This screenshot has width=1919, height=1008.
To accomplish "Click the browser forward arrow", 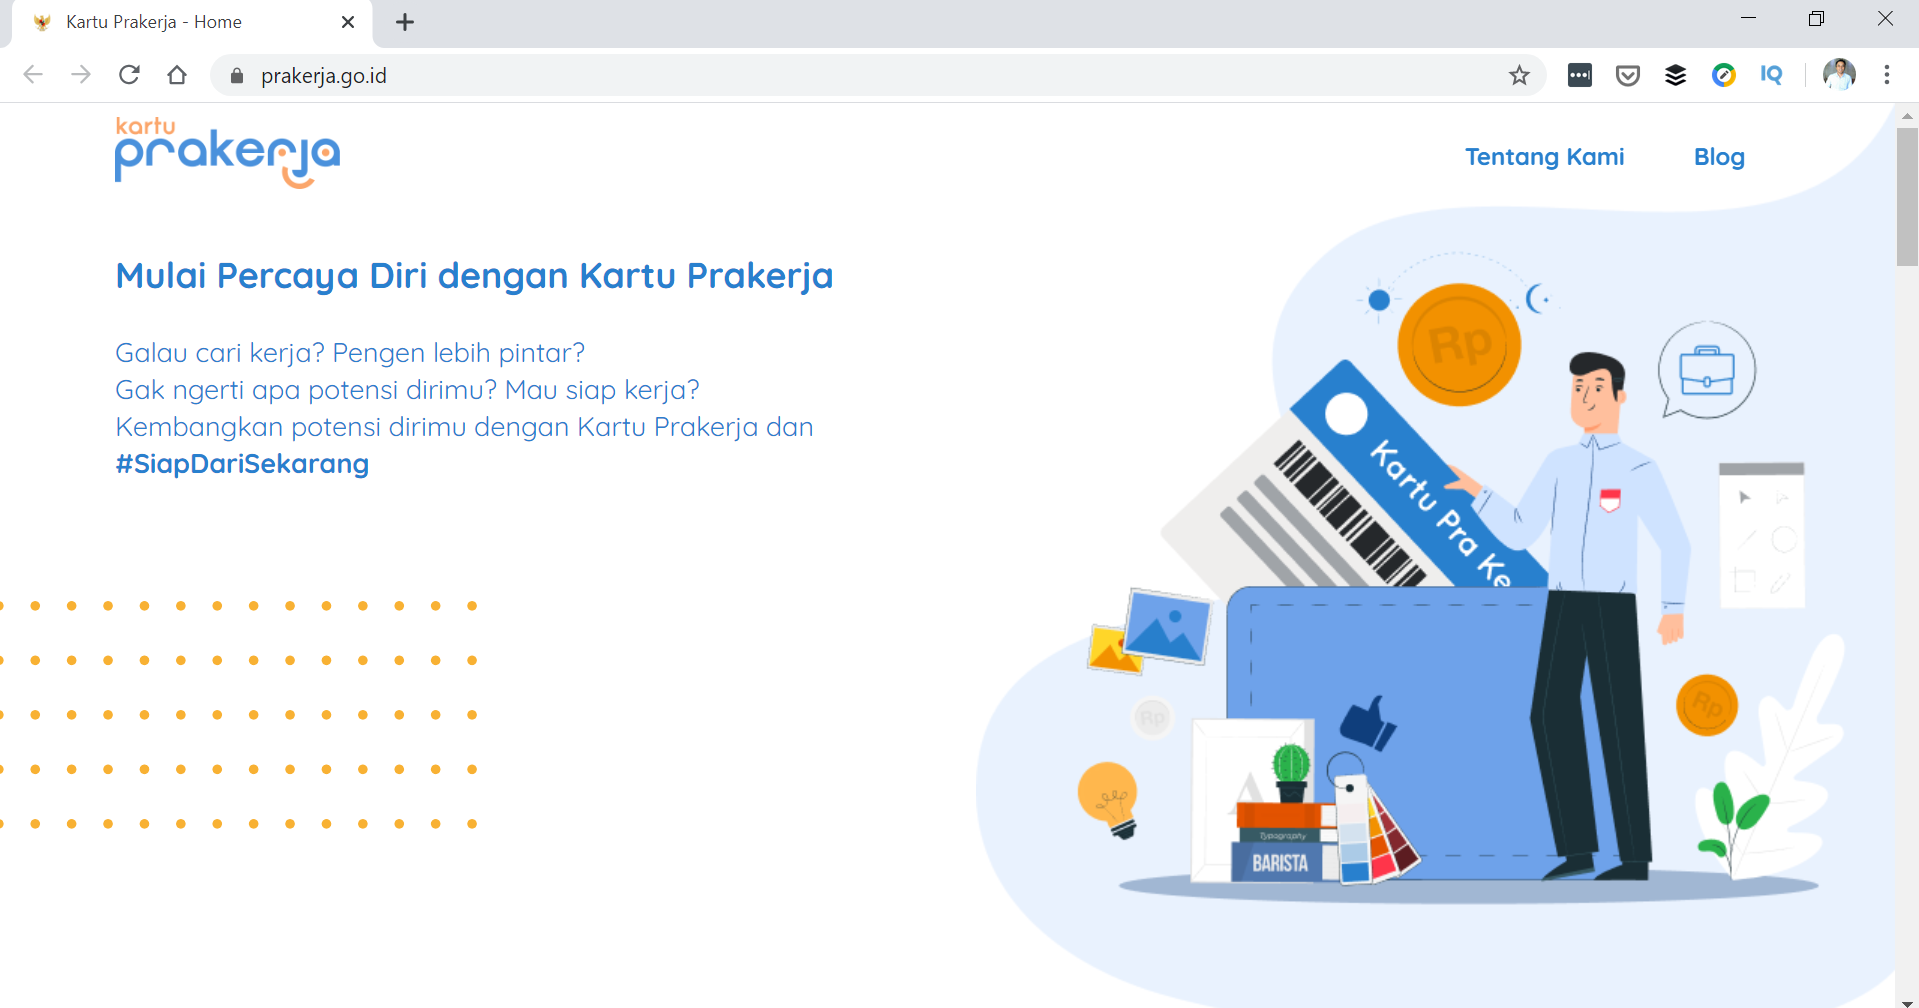I will 81,75.
